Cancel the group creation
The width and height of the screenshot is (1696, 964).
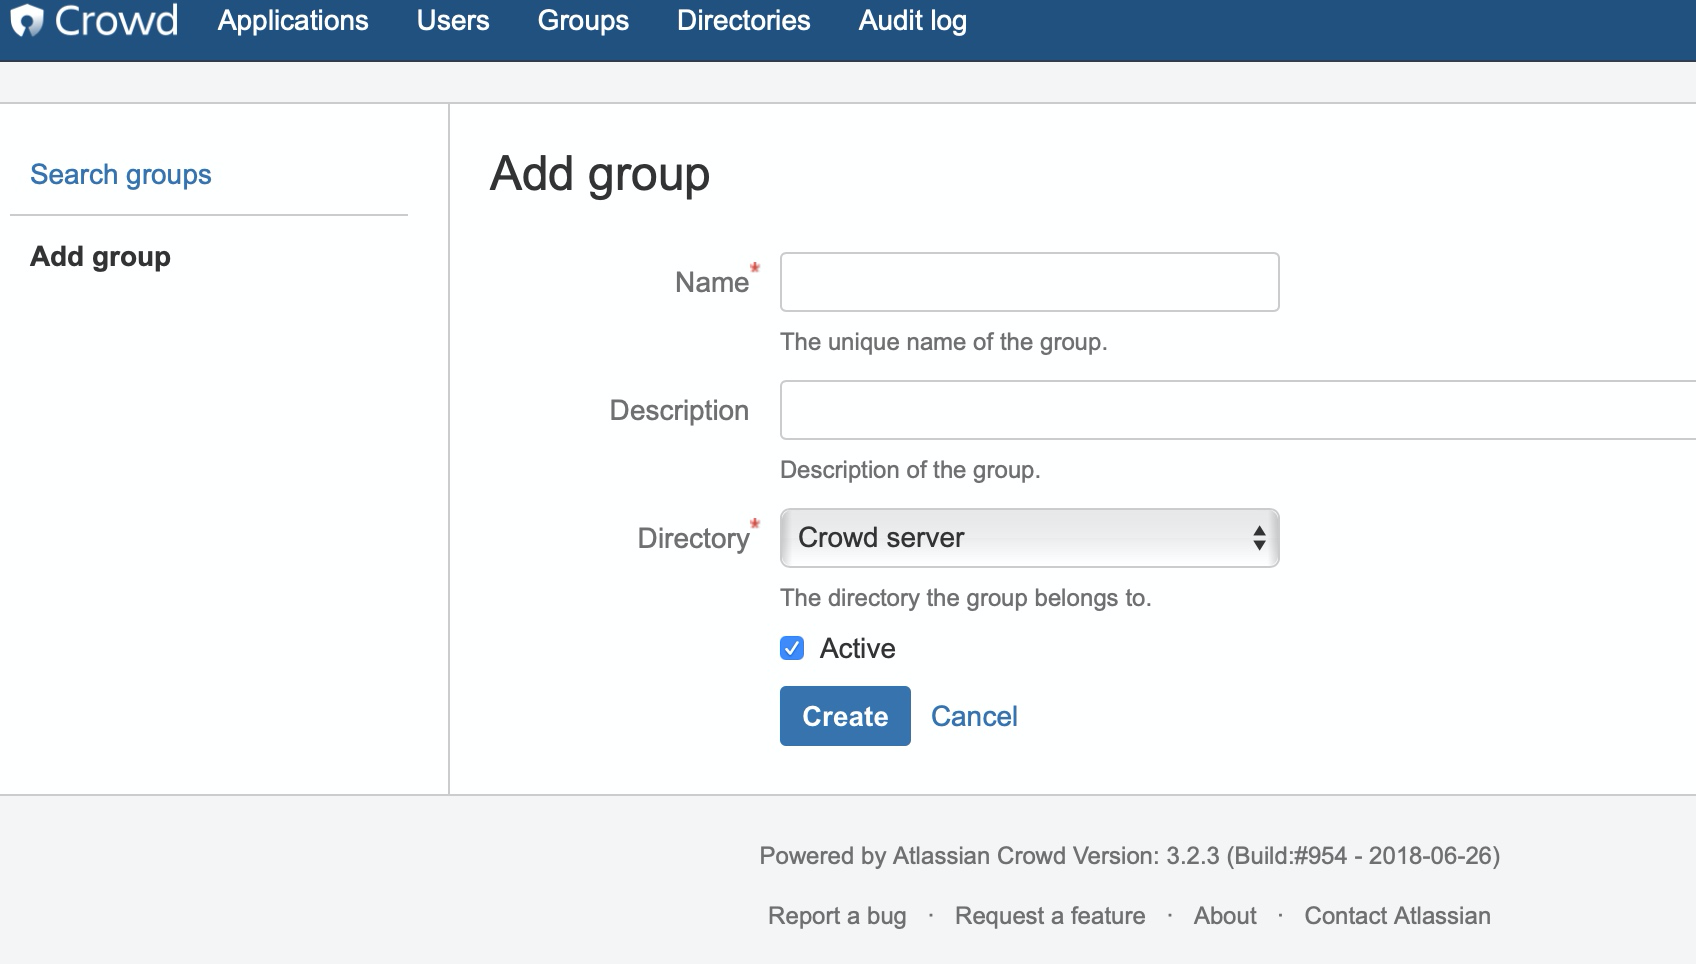pos(974,716)
